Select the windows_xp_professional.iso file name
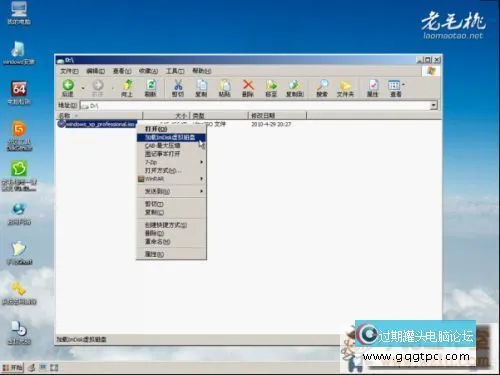500x375 pixels. tap(100, 124)
